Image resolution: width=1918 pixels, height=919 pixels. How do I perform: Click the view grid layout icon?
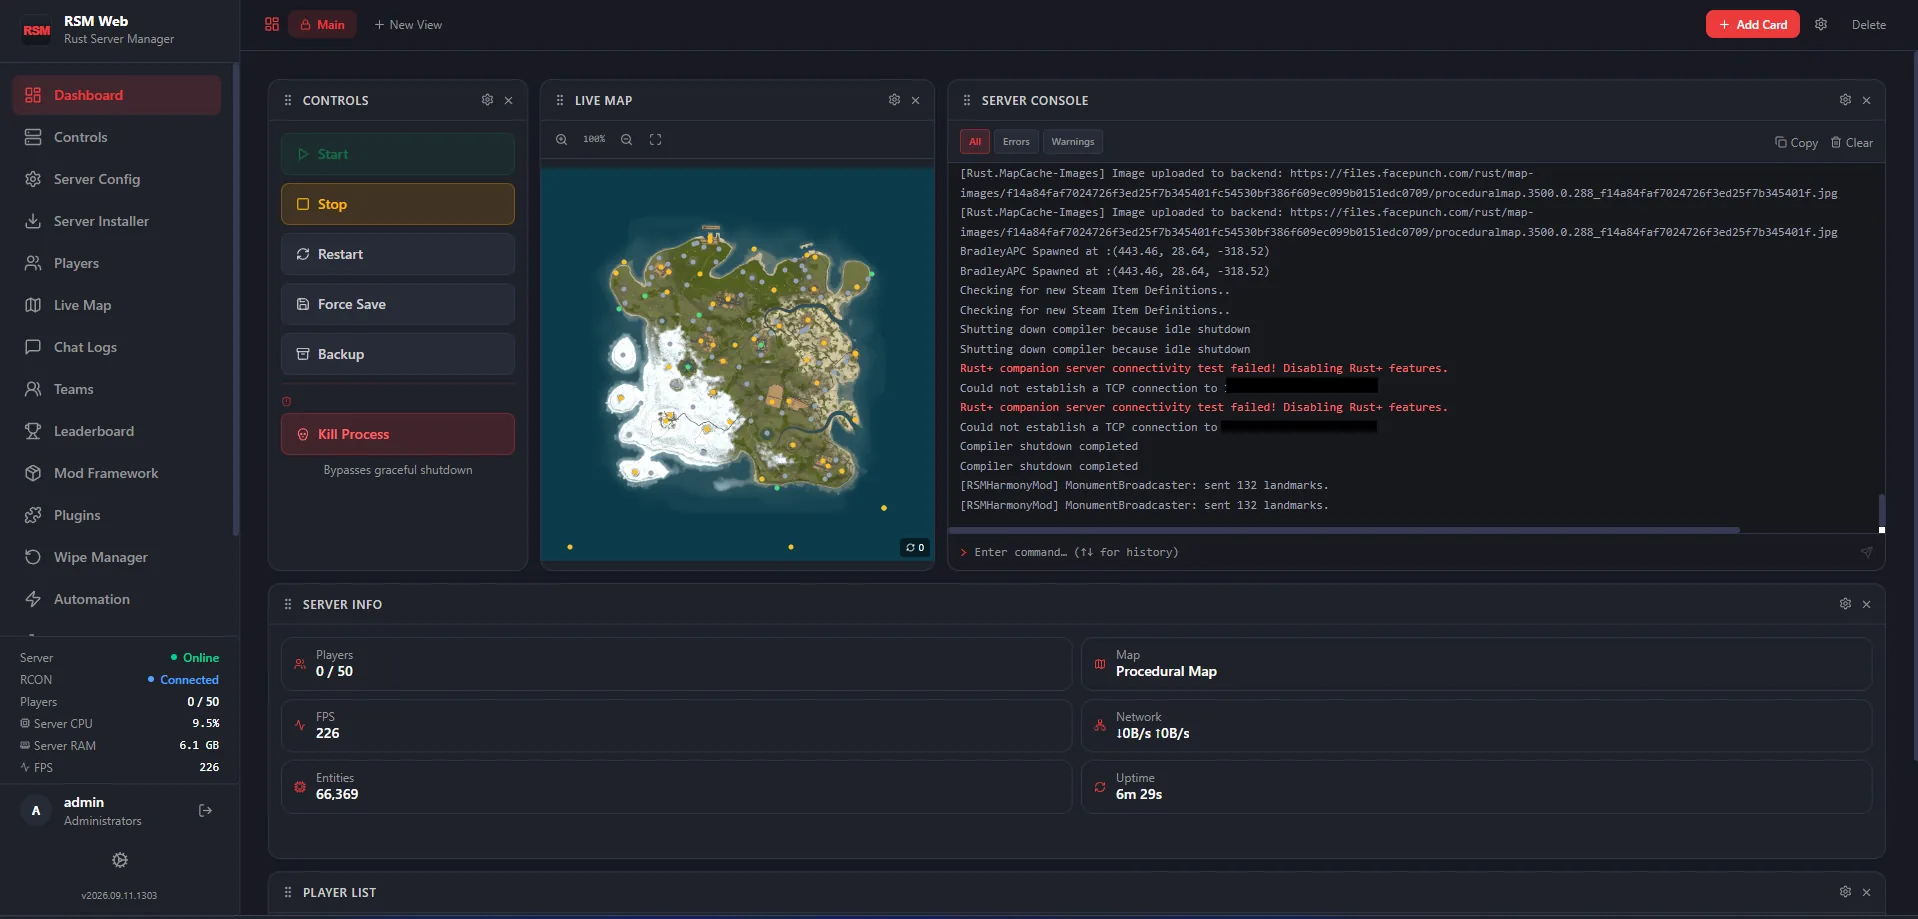point(272,24)
